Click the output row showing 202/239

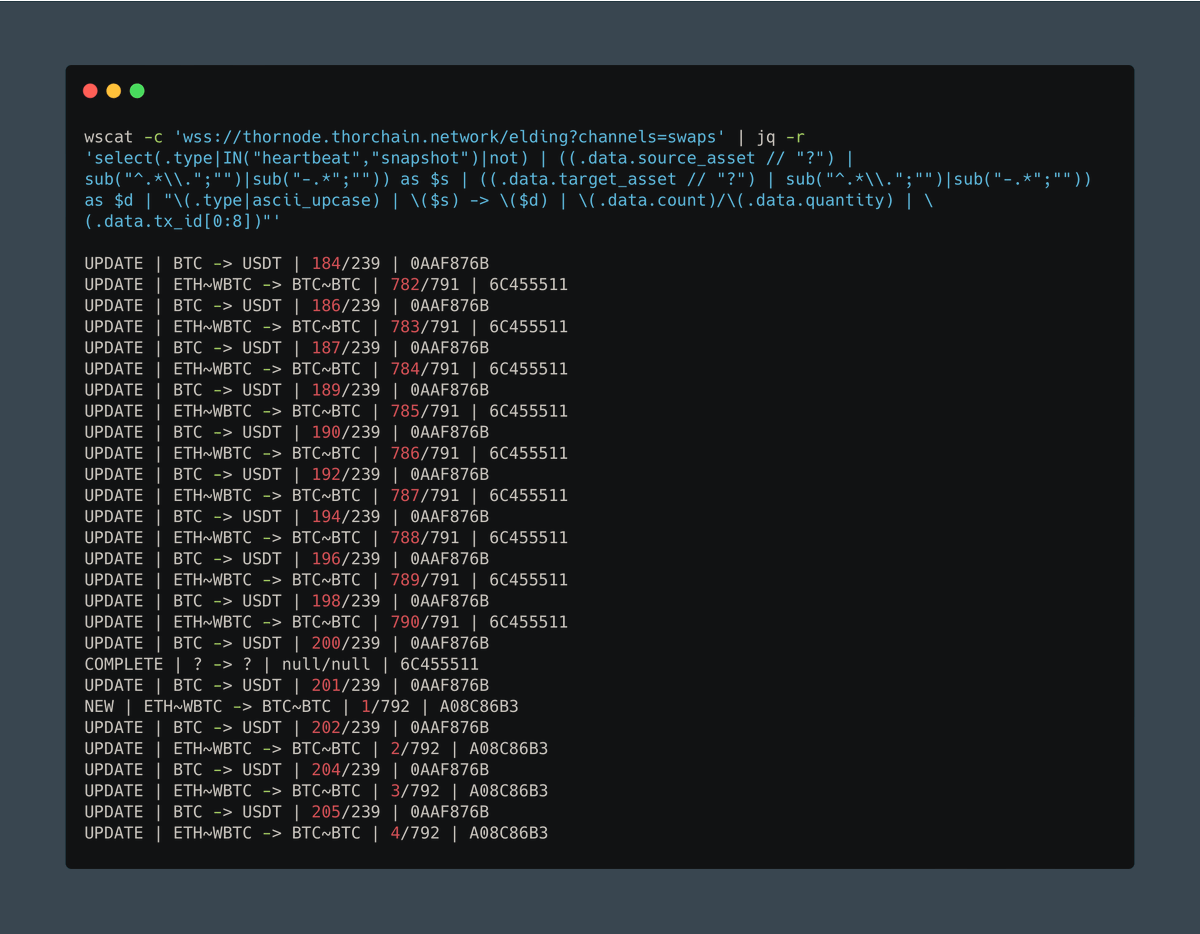pyautogui.click(x=286, y=727)
